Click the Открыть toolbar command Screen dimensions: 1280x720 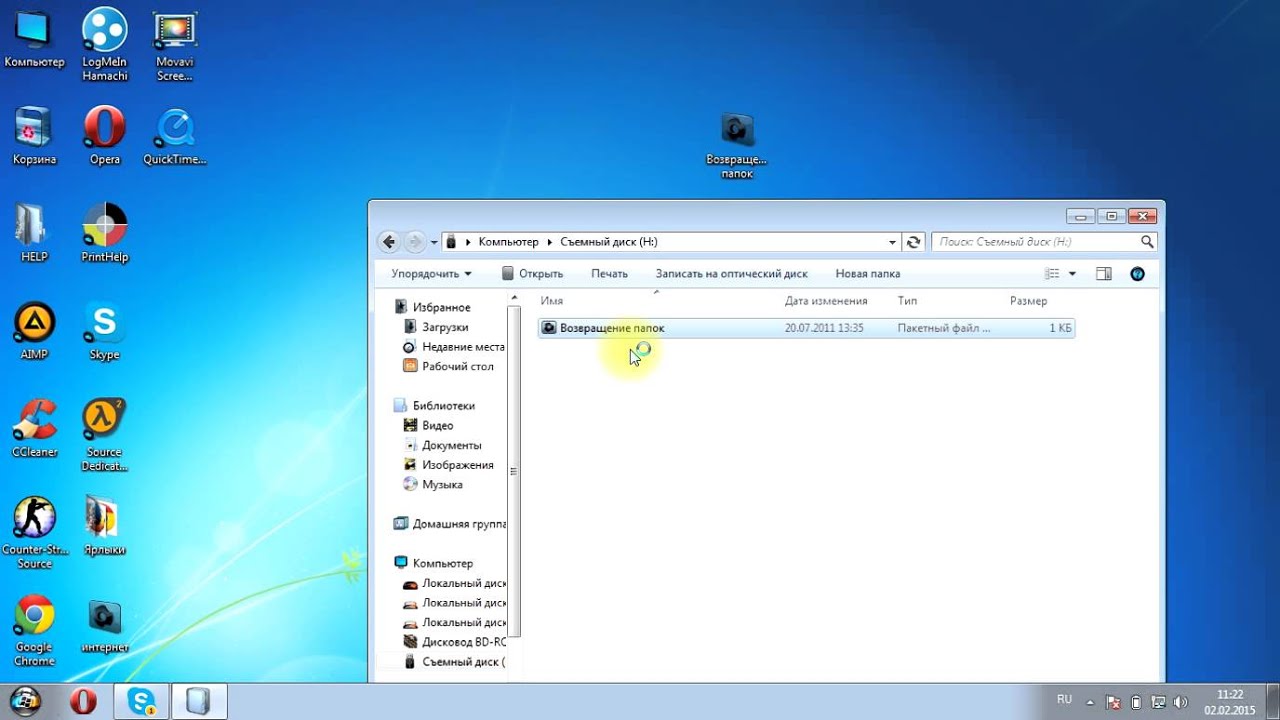(x=532, y=274)
